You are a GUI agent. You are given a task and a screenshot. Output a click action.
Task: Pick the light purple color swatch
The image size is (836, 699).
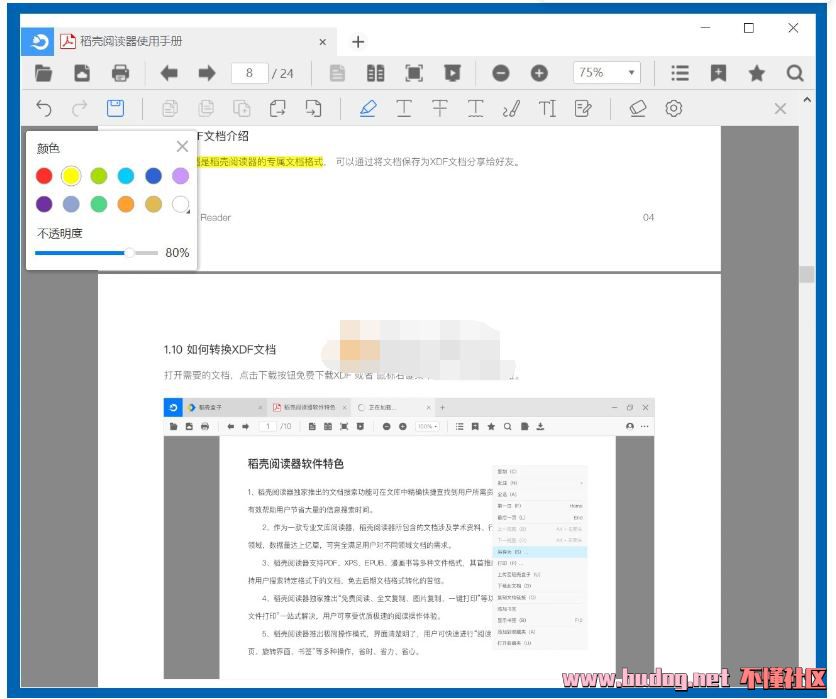click(181, 175)
